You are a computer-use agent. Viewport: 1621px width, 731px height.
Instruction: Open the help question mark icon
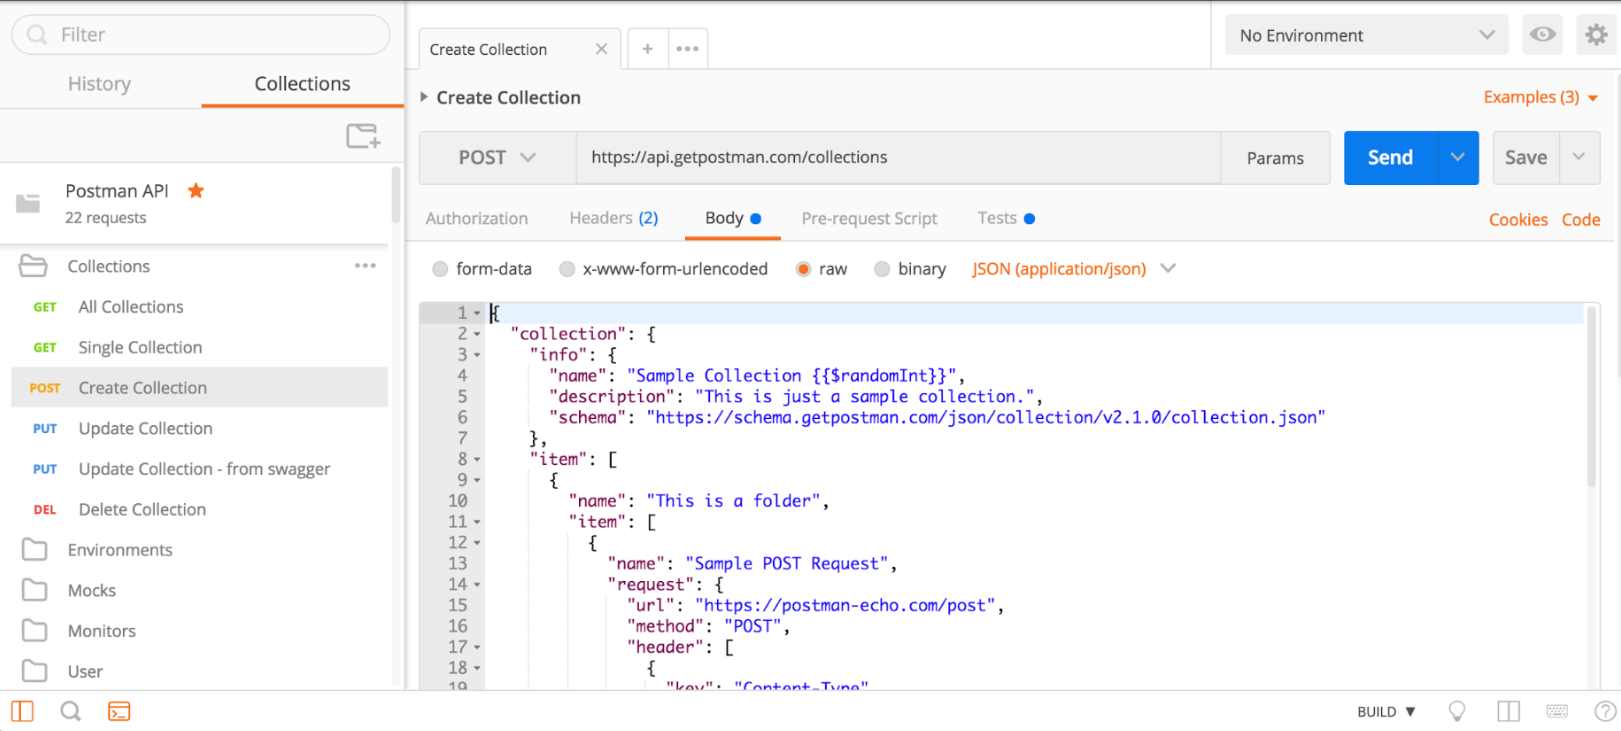[1605, 711]
